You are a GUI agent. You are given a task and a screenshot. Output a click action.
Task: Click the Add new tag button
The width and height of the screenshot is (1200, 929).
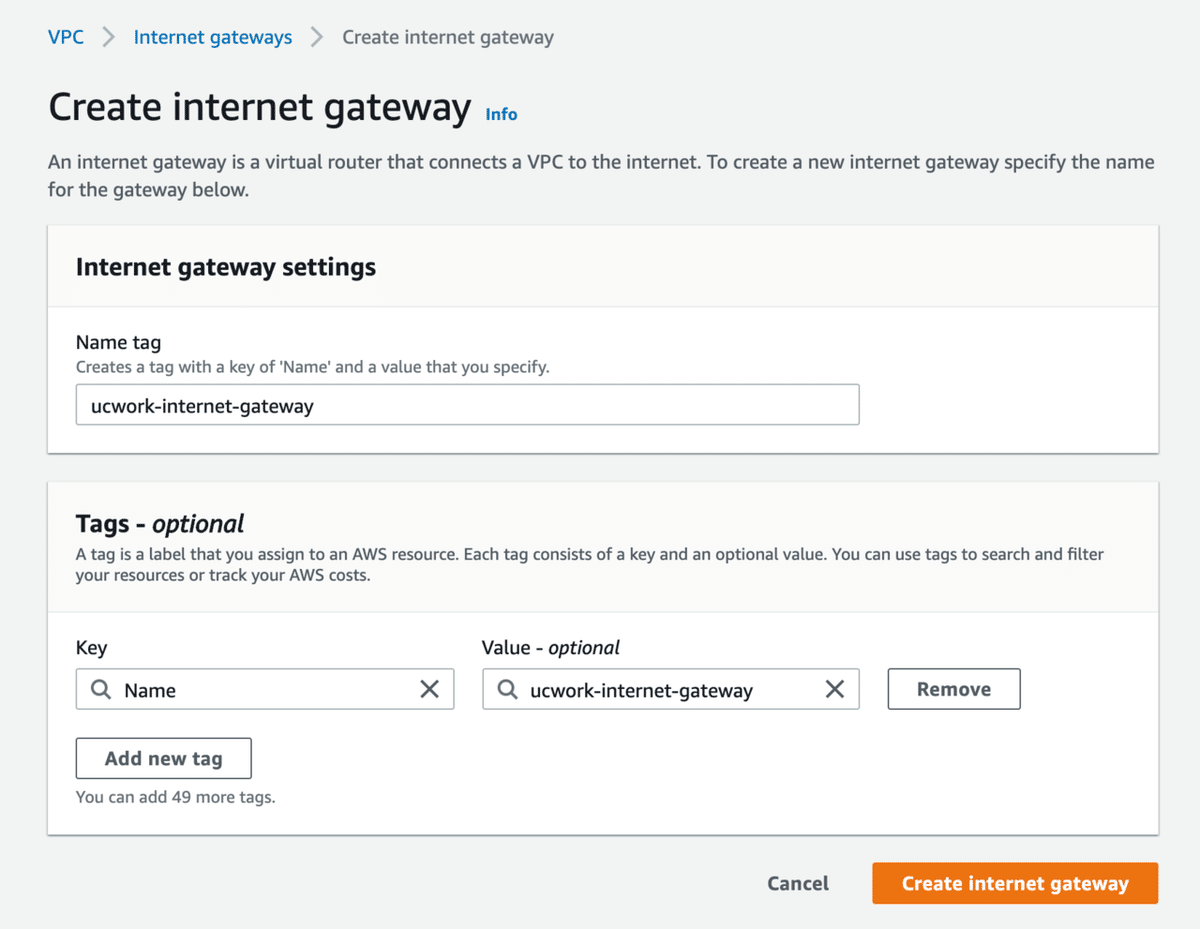coord(164,758)
